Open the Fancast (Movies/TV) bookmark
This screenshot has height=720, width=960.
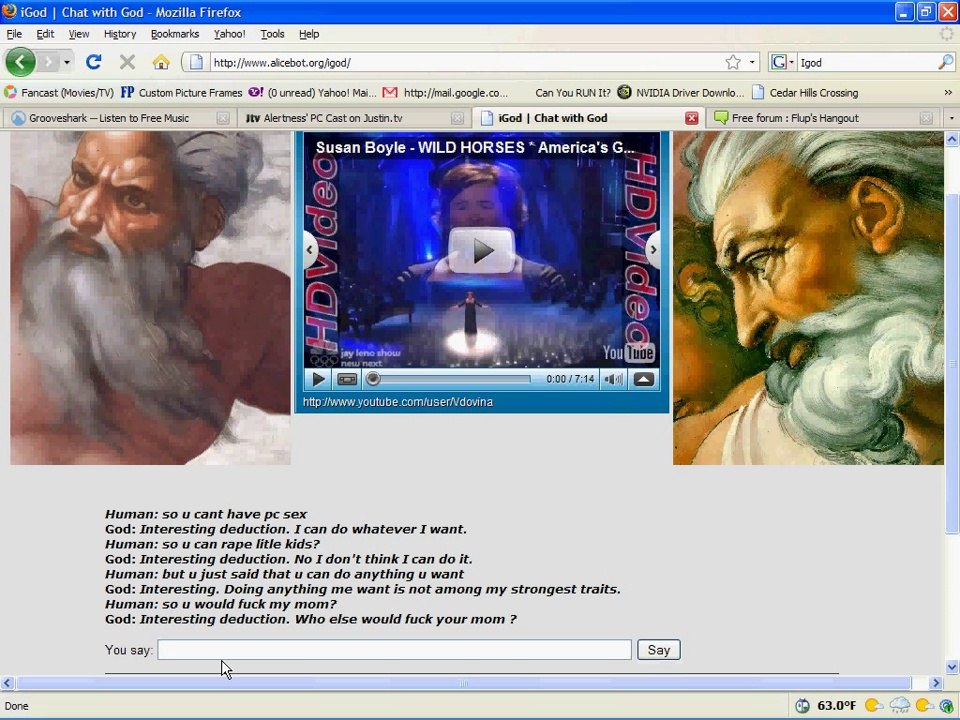(59, 92)
